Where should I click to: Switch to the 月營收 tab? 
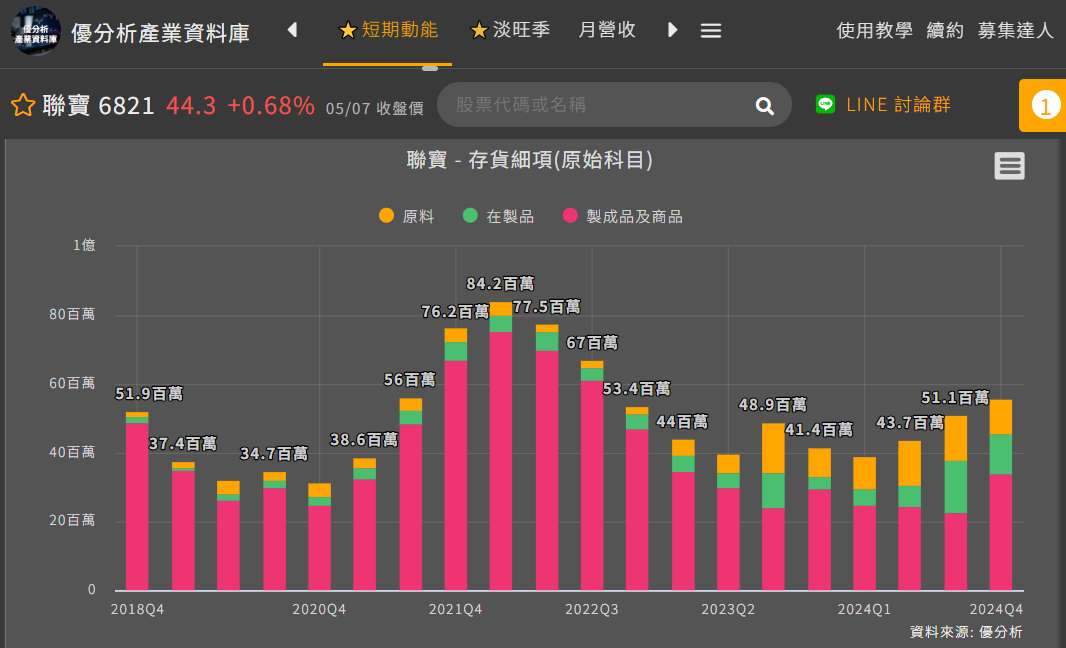click(607, 30)
